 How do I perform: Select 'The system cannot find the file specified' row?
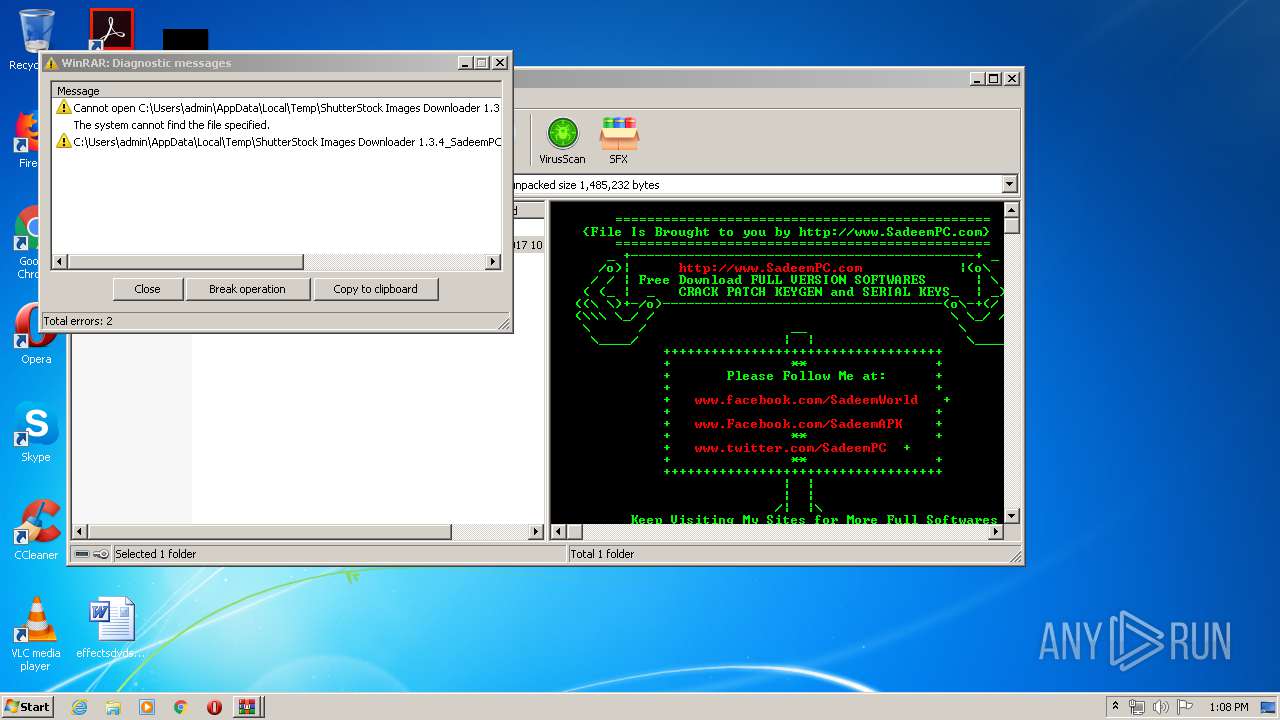pyautogui.click(x=278, y=125)
